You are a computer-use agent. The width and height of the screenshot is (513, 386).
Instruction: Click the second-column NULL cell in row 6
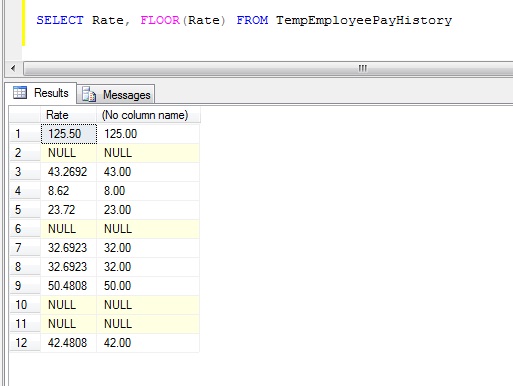148,229
